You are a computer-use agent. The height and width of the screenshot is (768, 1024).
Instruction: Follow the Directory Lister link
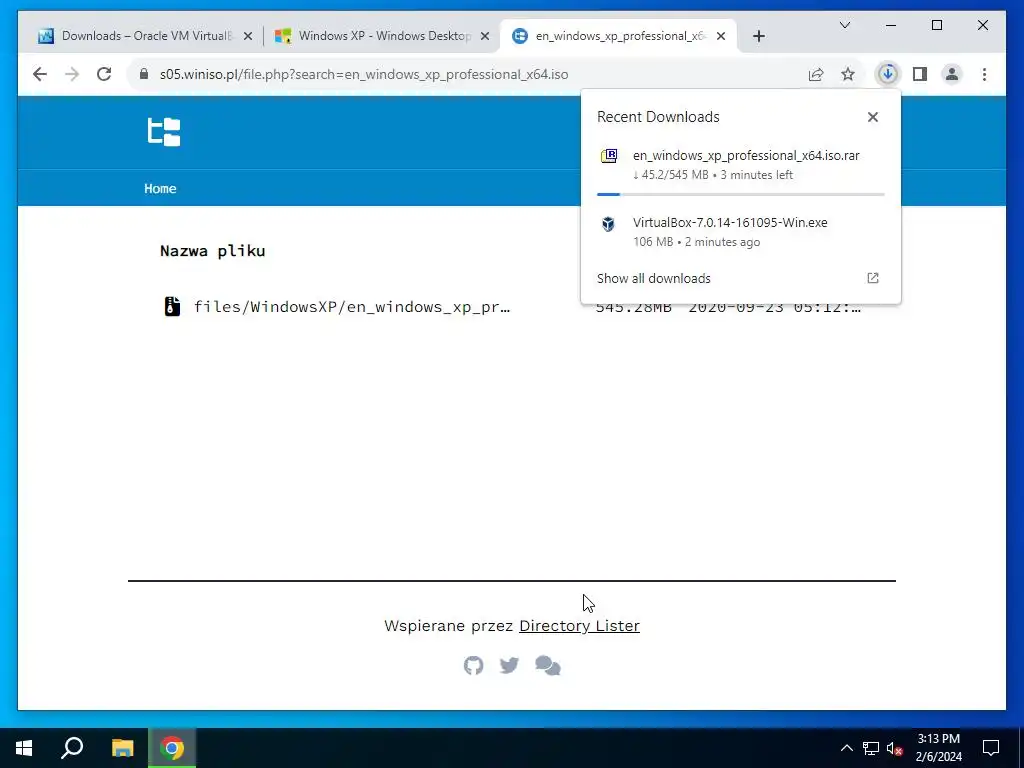579,626
